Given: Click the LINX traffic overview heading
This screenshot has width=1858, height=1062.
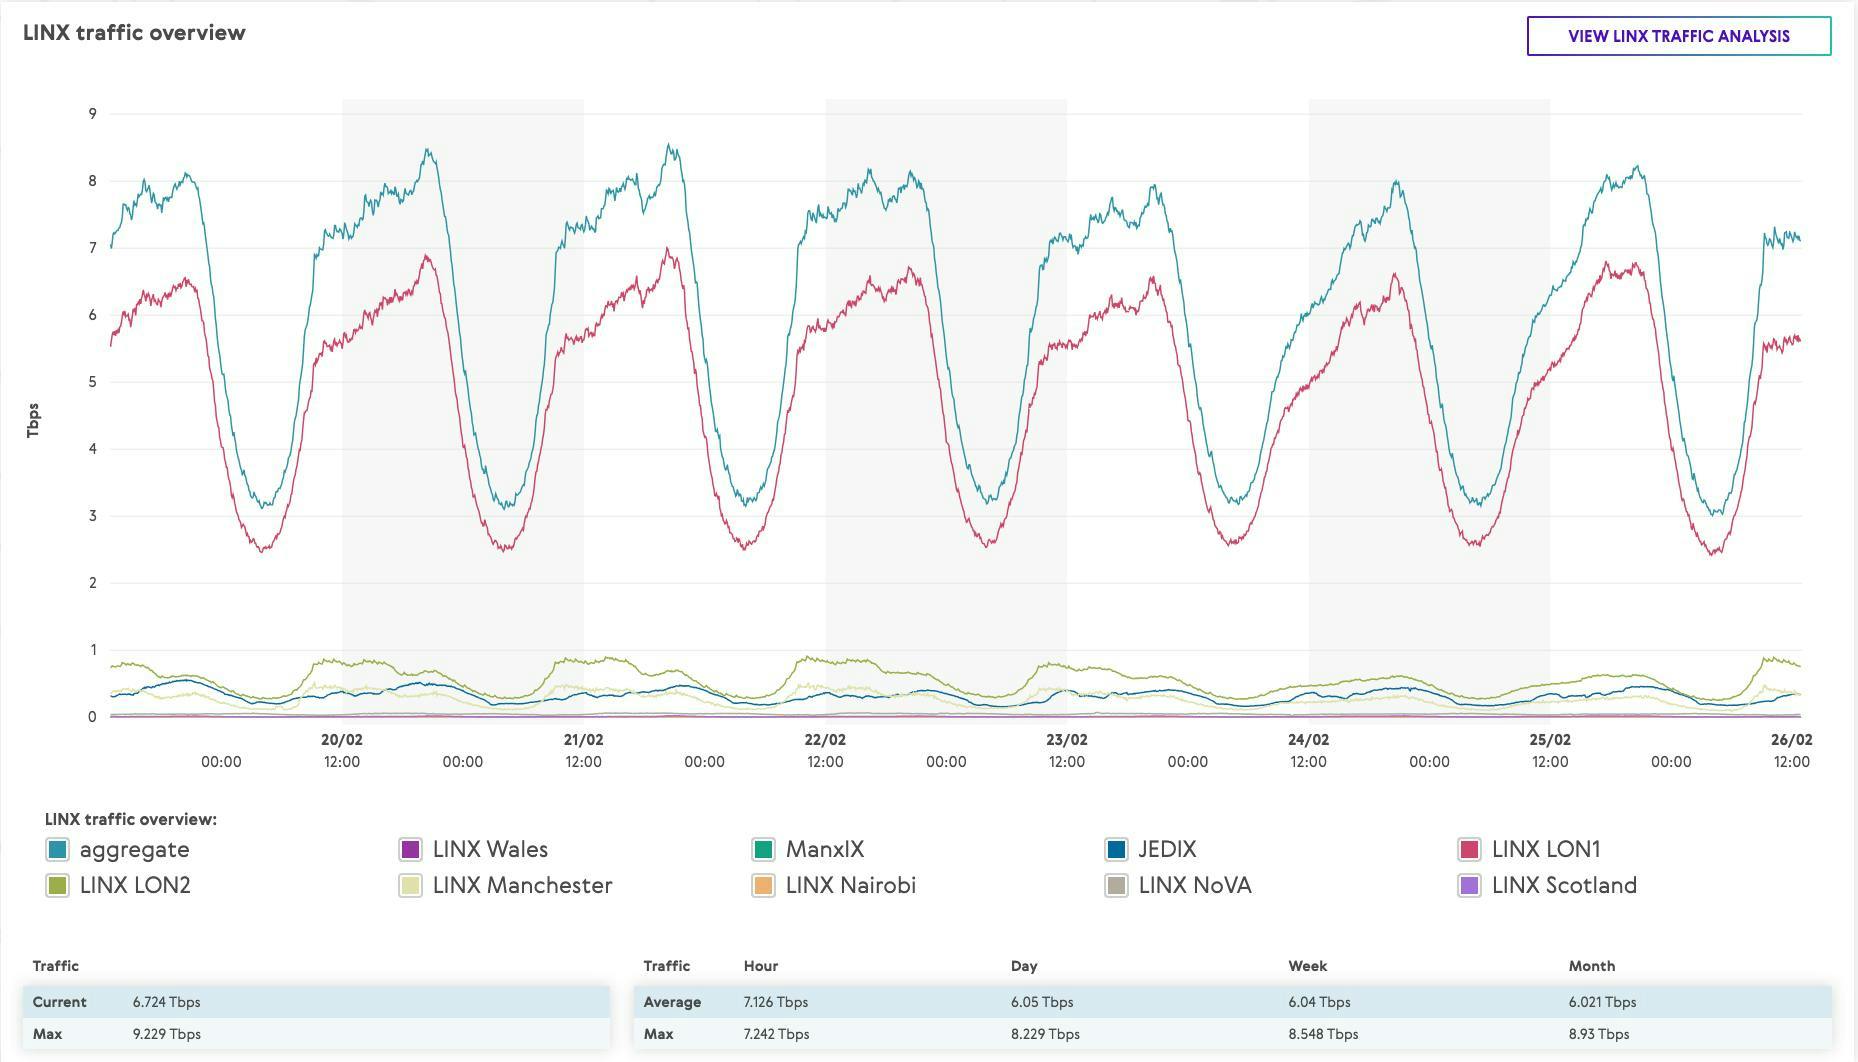Looking at the screenshot, I should 134,33.
